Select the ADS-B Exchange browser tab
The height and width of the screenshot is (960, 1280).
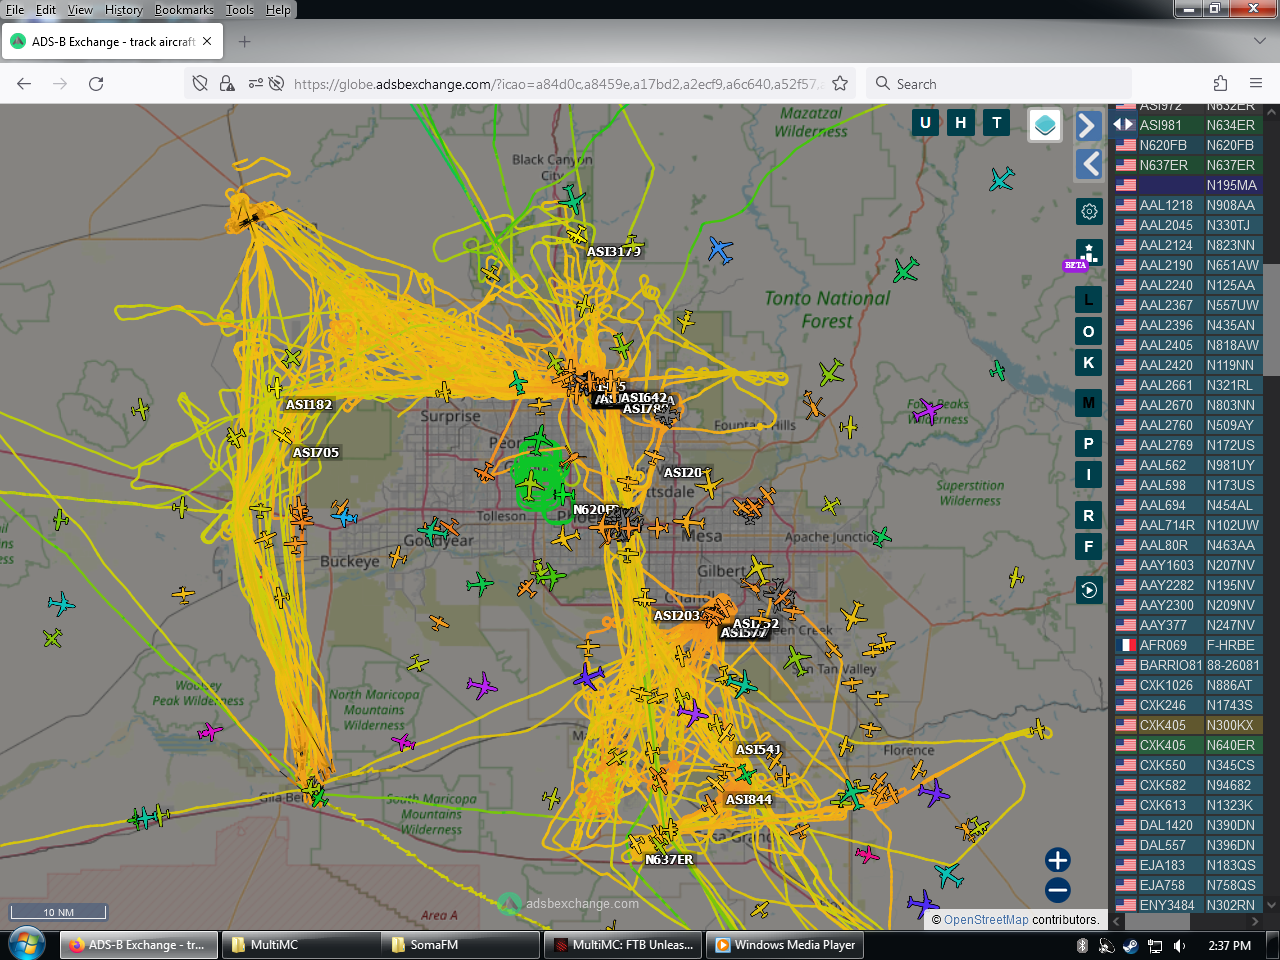112,42
